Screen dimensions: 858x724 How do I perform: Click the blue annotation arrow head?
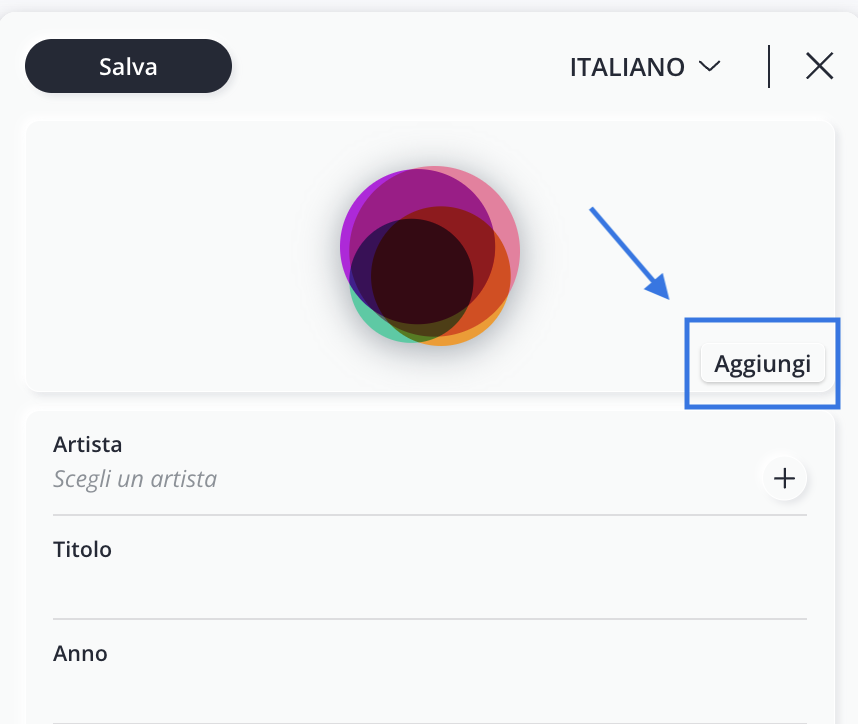click(x=658, y=287)
